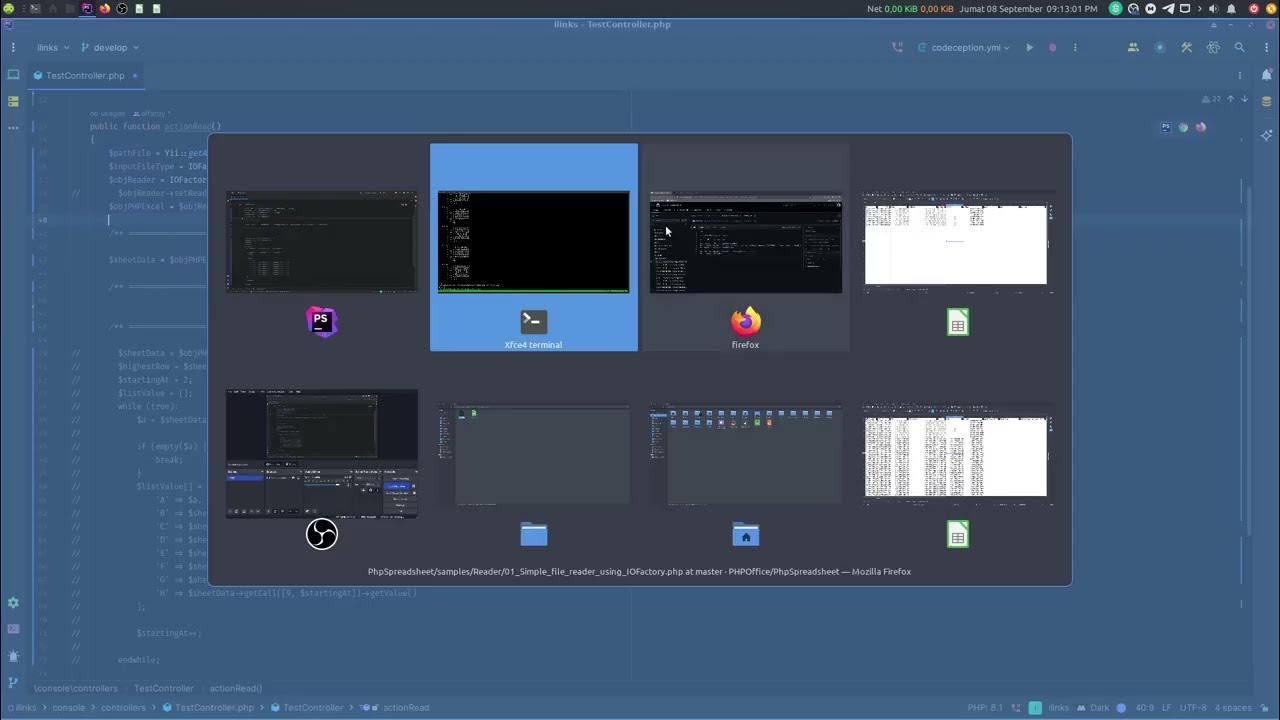Screen dimensions: 1280x720
Task: Open PhpStorm main menu hamburger icon
Action: pos(13,47)
